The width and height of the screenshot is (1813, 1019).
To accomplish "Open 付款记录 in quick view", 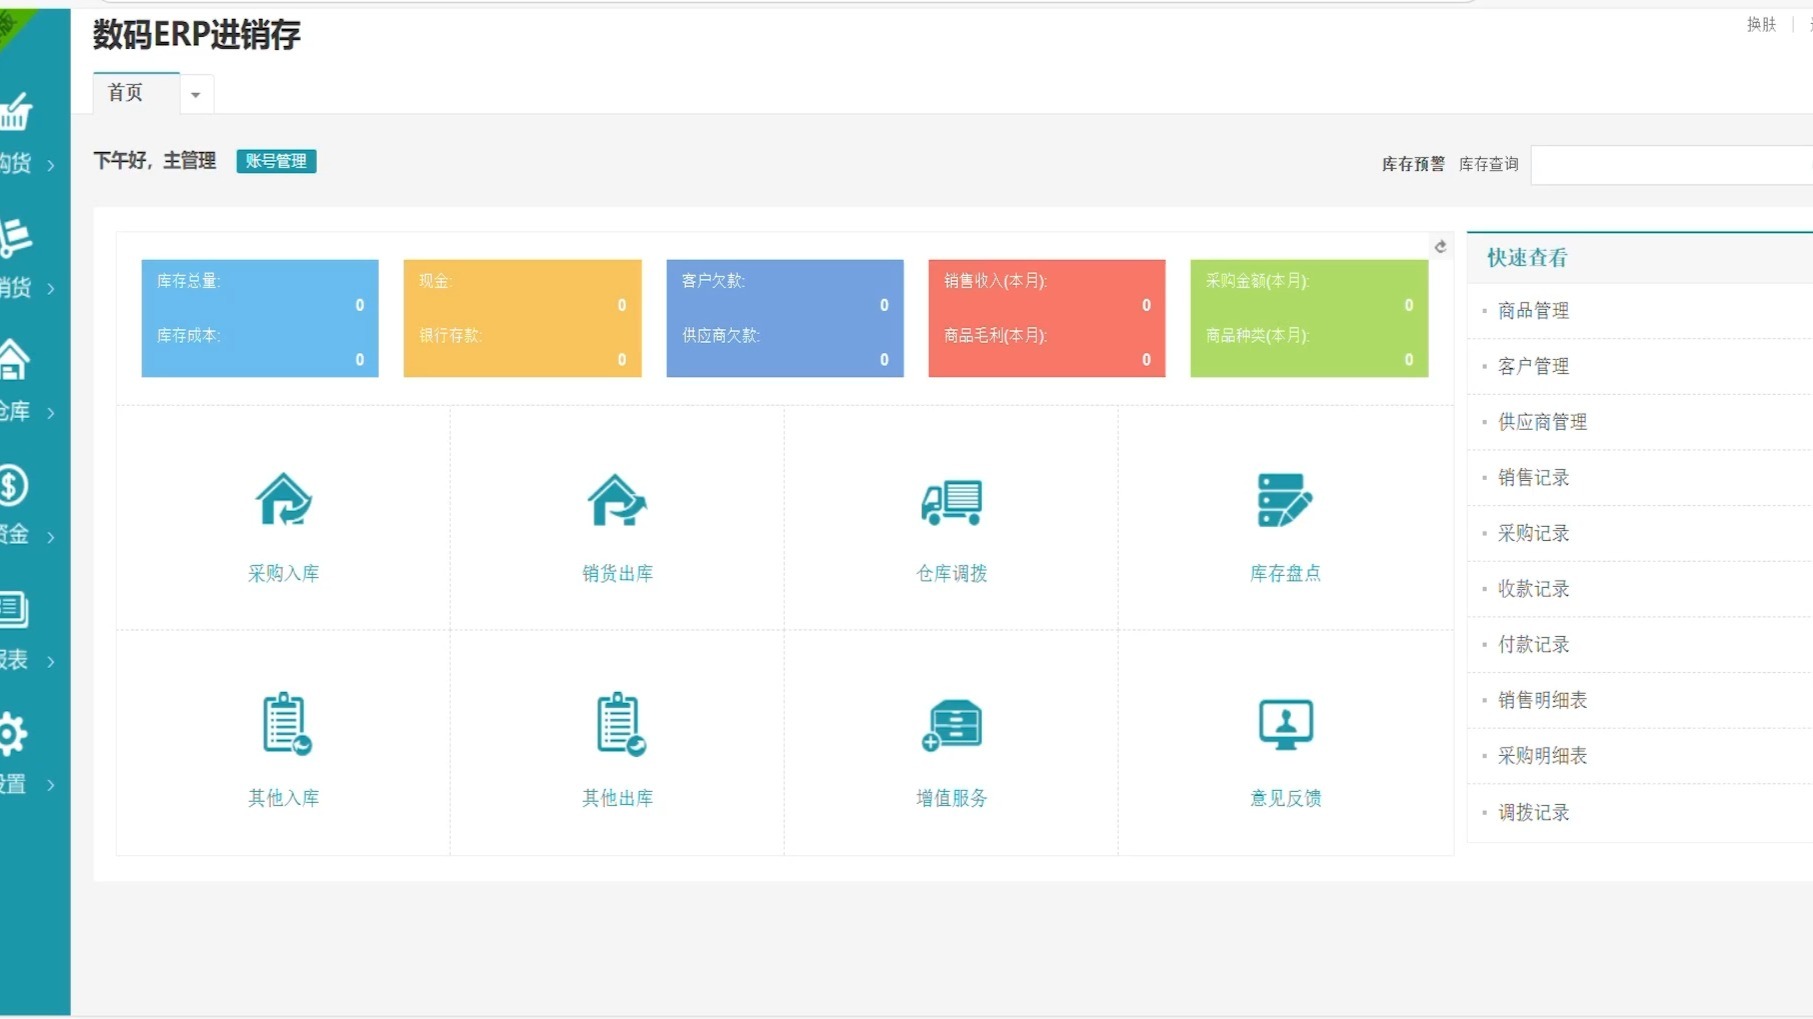I will [x=1533, y=645].
